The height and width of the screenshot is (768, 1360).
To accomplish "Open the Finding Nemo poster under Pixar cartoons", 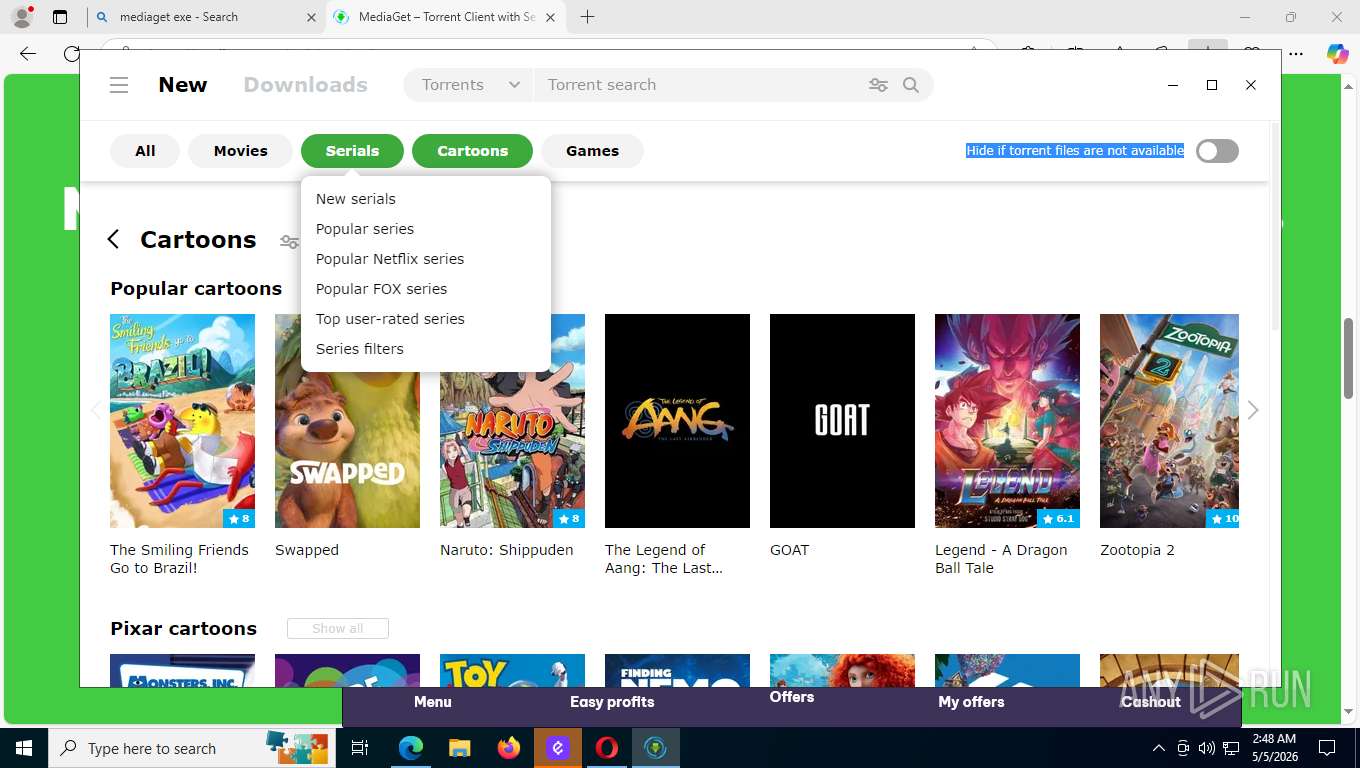I will click(677, 670).
